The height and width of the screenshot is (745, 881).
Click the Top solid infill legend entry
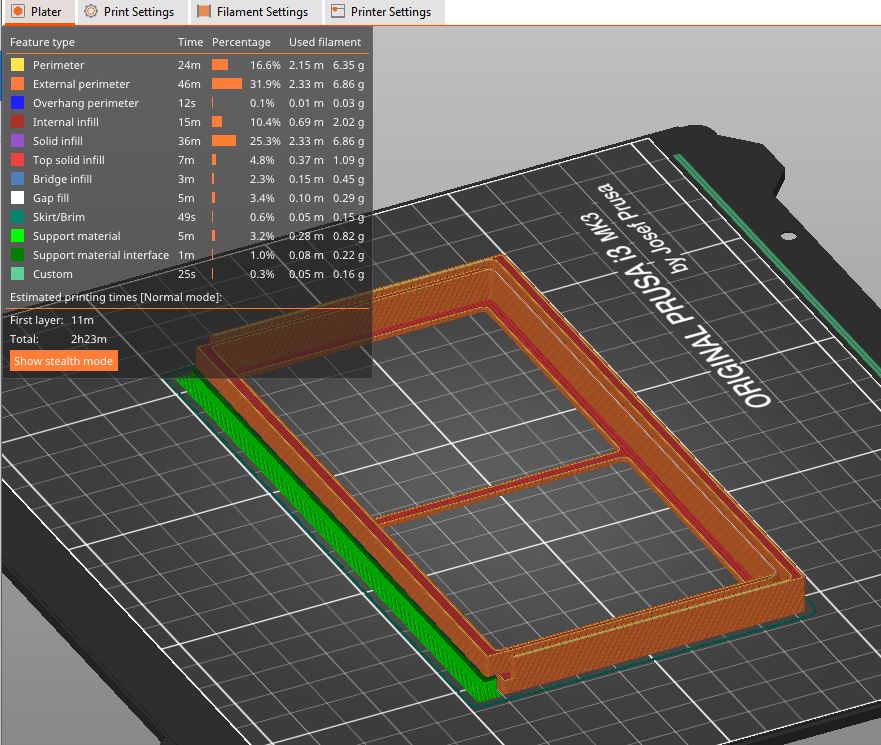coord(69,160)
